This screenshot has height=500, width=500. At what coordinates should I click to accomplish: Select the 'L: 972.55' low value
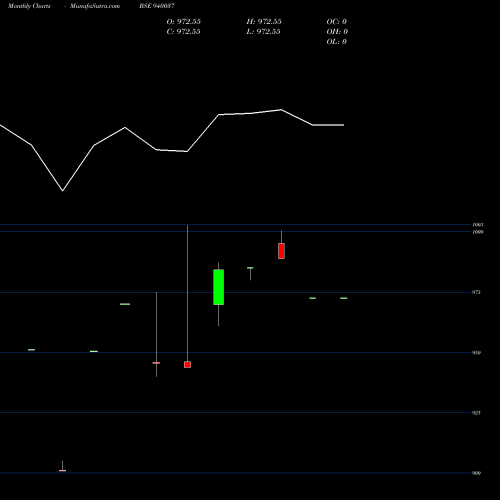pyautogui.click(x=263, y=32)
